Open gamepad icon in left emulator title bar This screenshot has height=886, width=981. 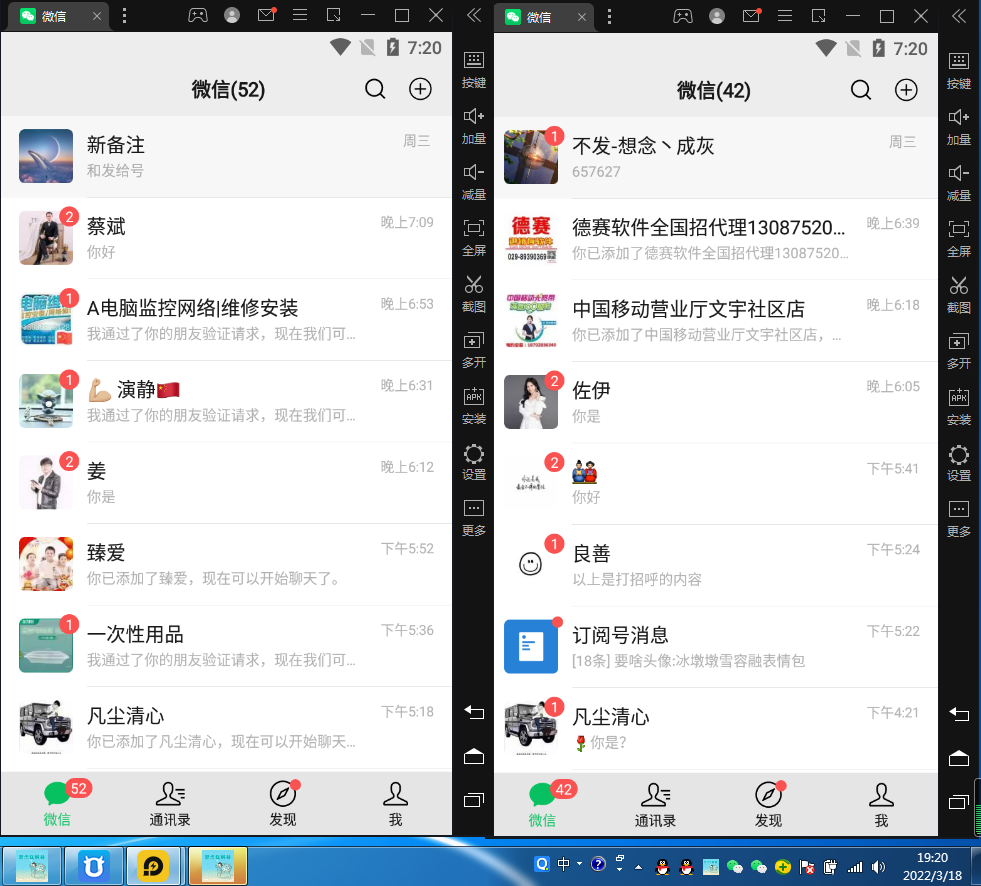click(x=198, y=15)
